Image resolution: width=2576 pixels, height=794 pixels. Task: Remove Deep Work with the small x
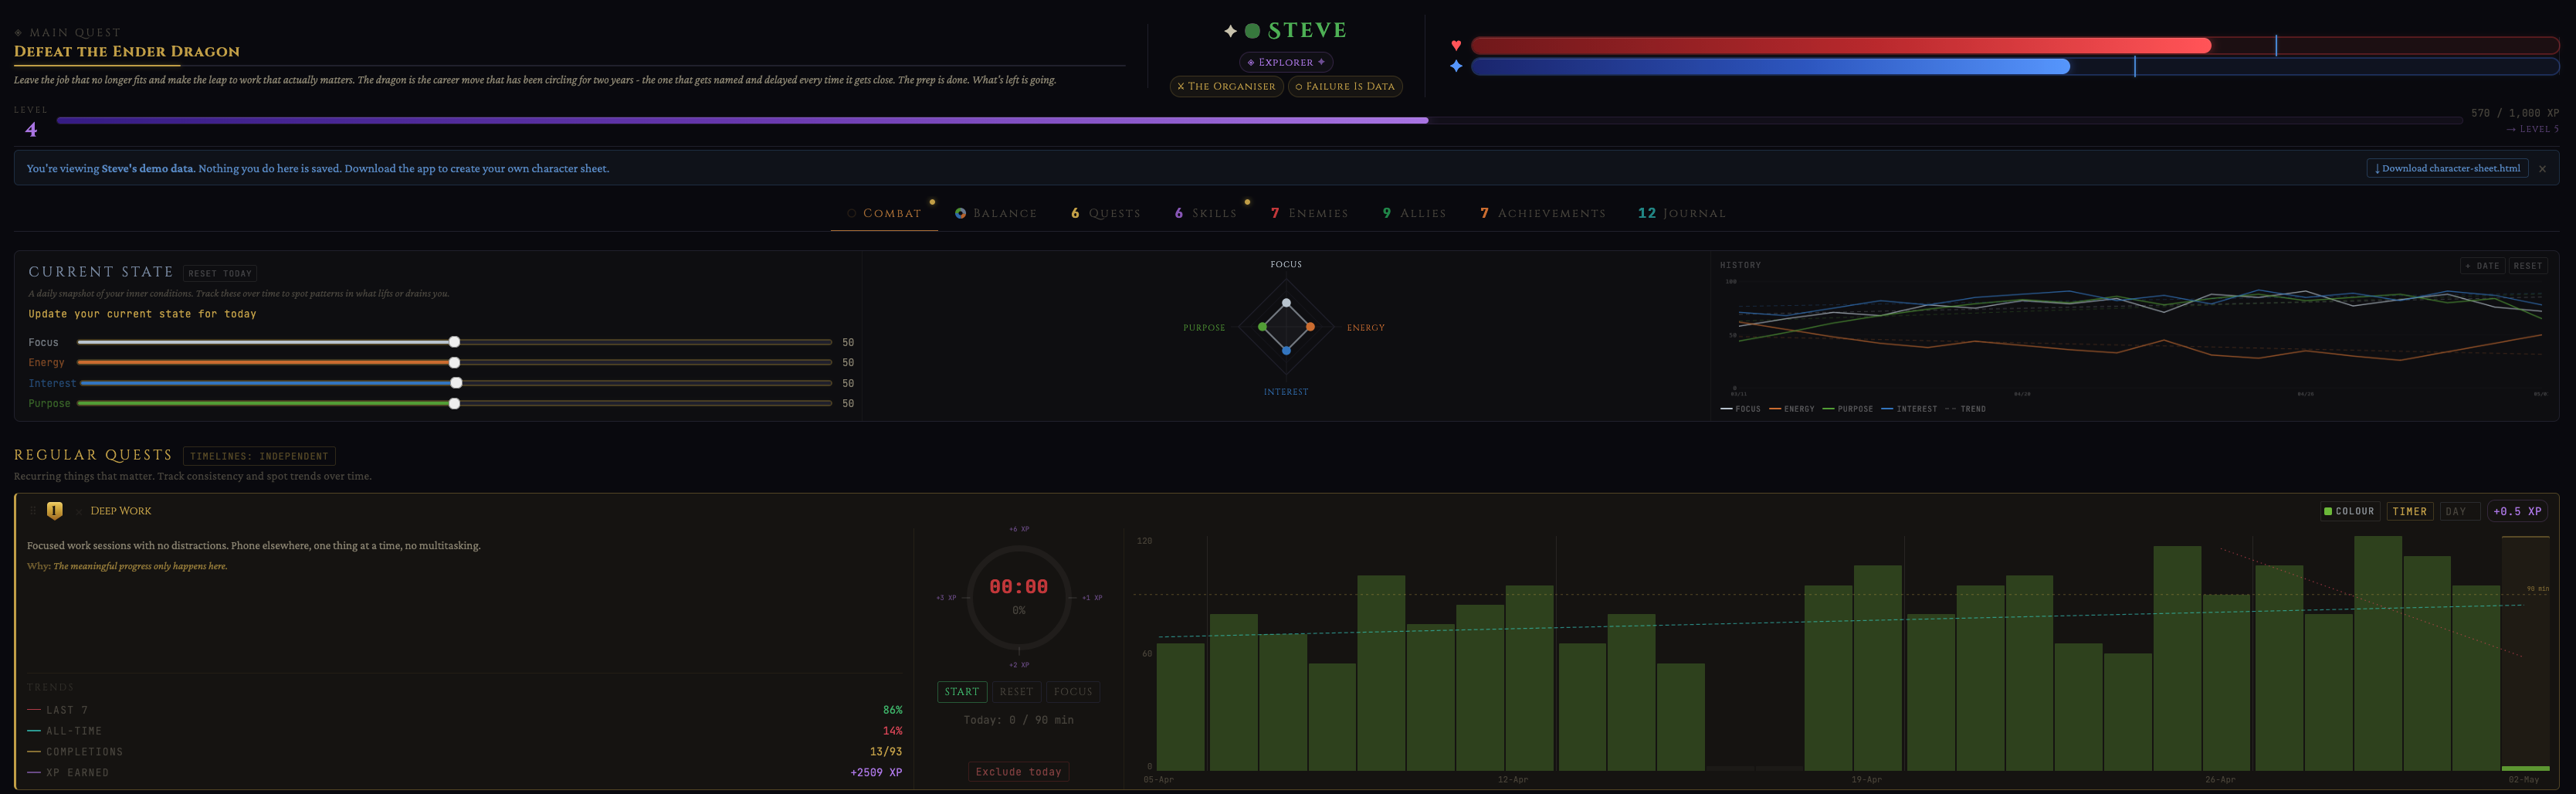78,511
